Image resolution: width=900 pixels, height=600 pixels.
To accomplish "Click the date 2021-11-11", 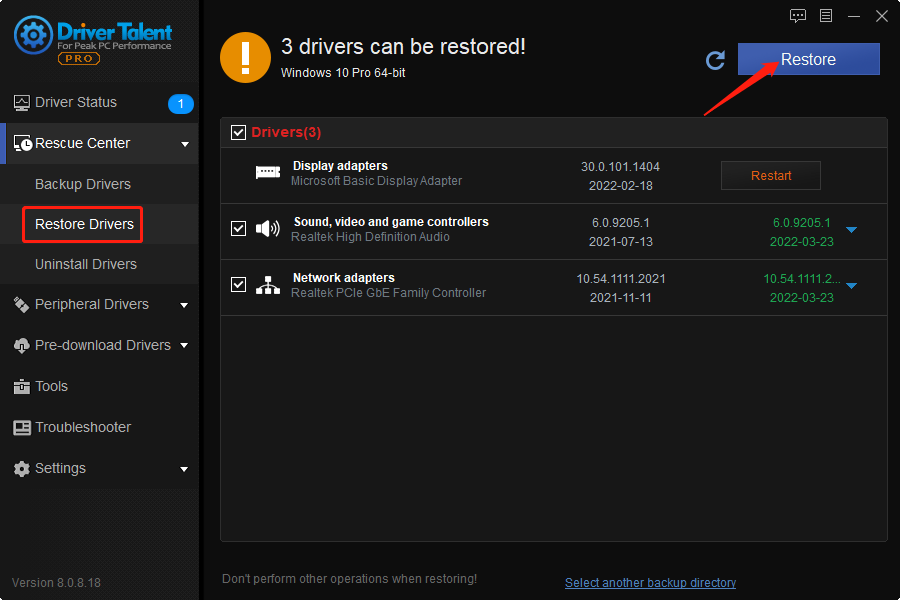I will (620, 298).
